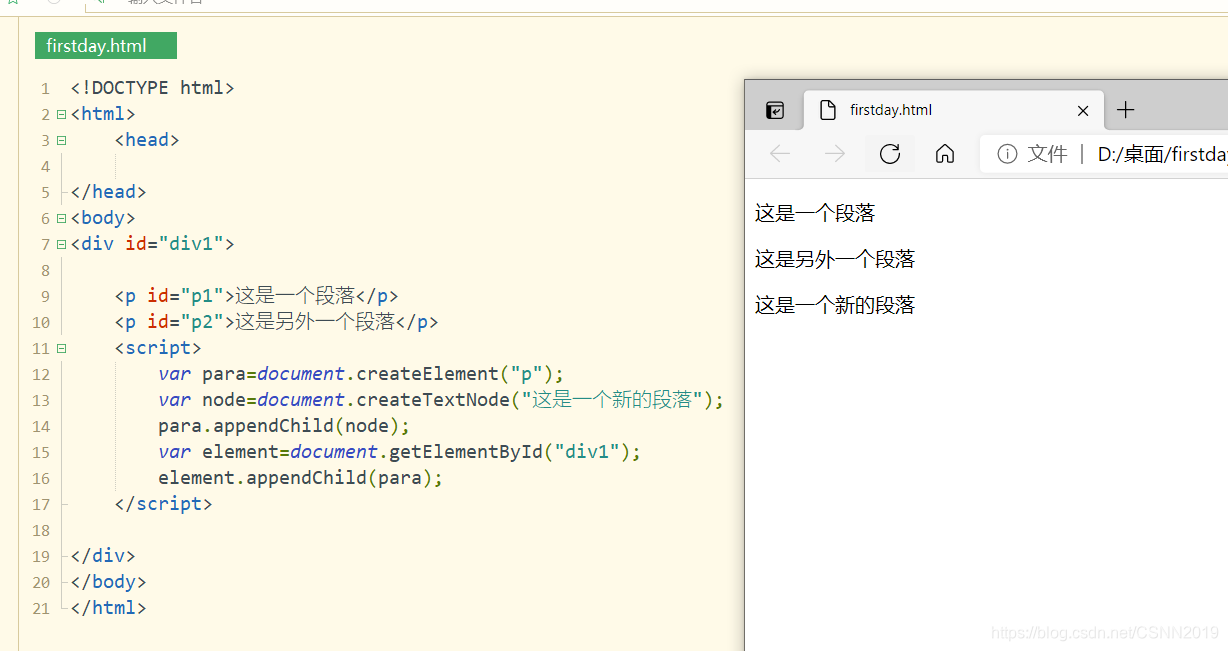This screenshot has width=1228, height=651.
Task: Collapse the script fold on line 11
Action: pos(61,348)
